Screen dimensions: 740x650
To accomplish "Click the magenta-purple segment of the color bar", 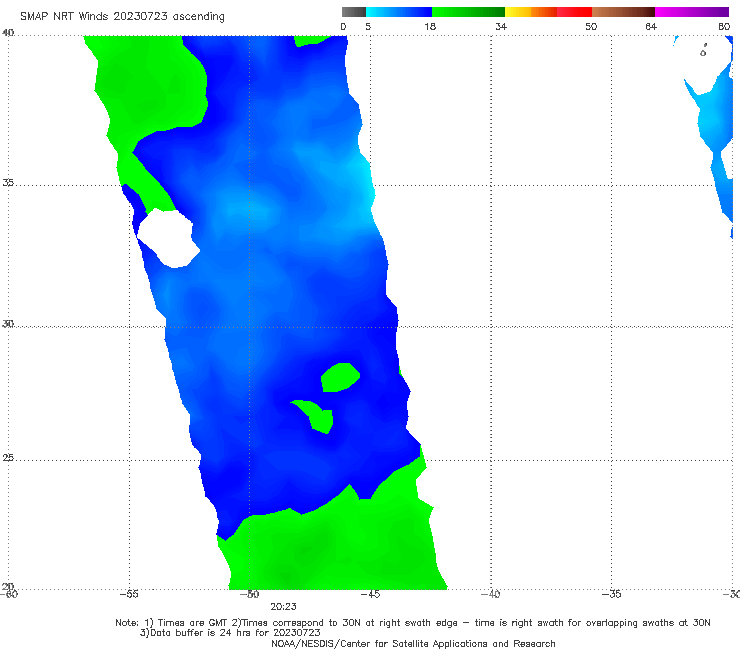I will (692, 12).
